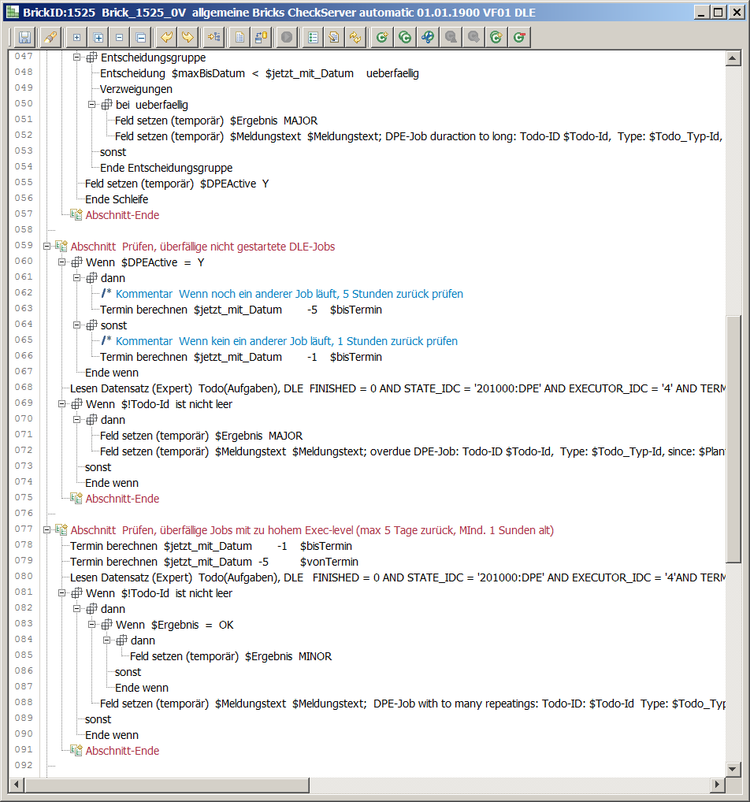Click the first expand plus toolbar icon
Screen dimensions: 750x802
click(76, 37)
